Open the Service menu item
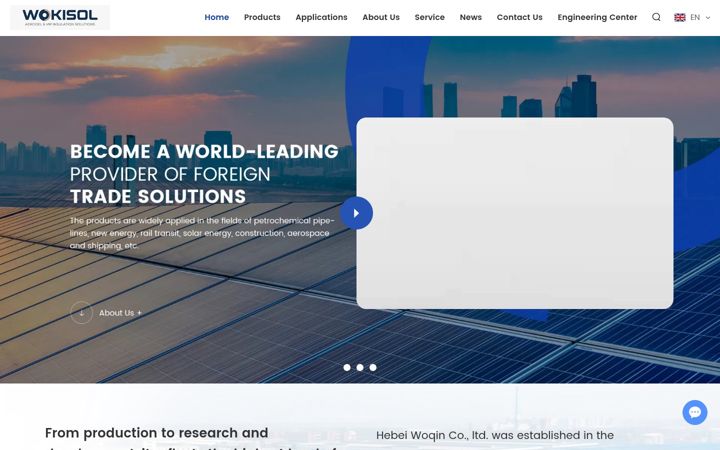The image size is (720, 450). tap(430, 17)
